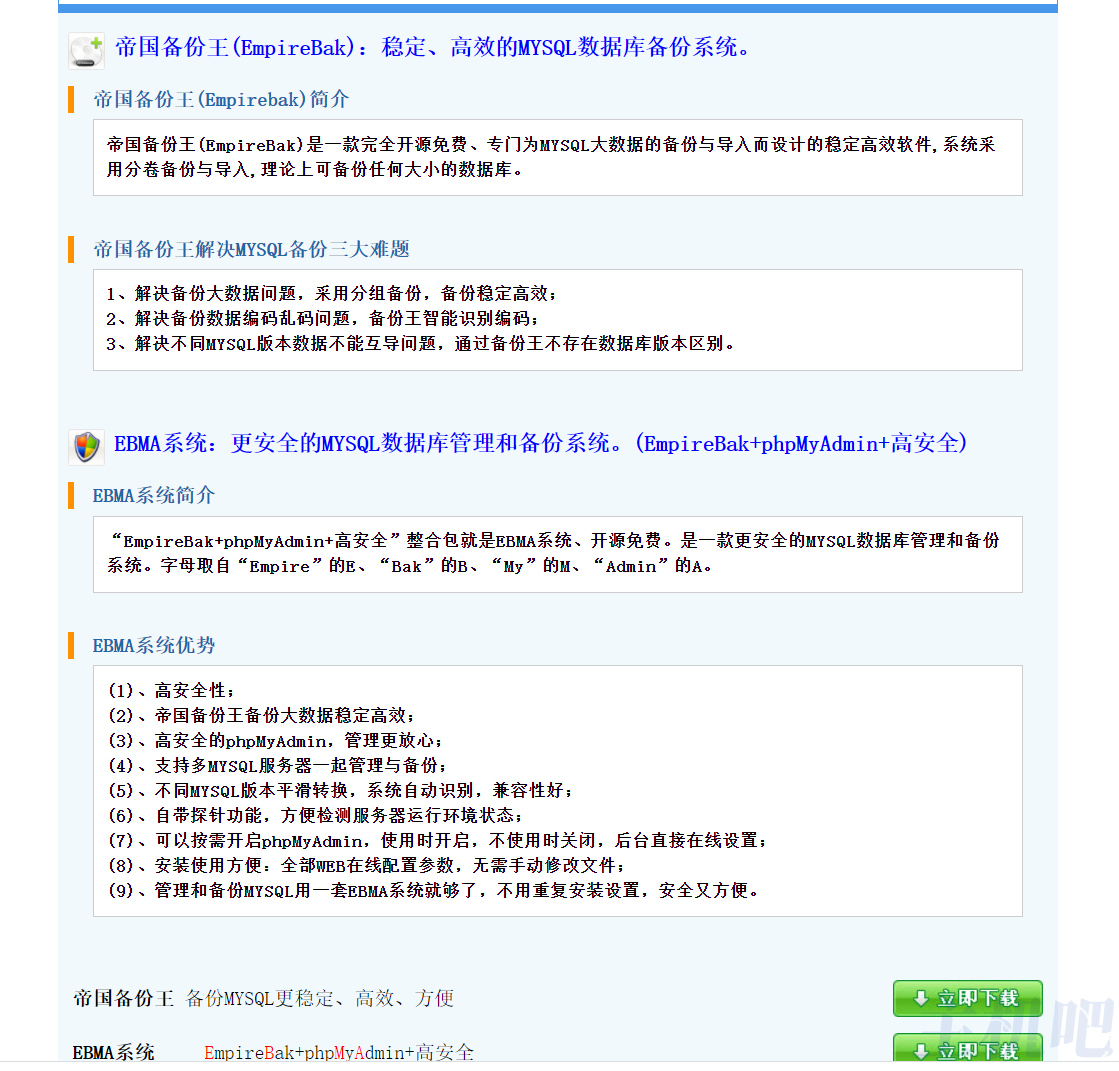This screenshot has height=1071, width=1119.
Task: Click the red EmpireBak+phpMyAdmin+高安全 text
Action: (x=339, y=1052)
